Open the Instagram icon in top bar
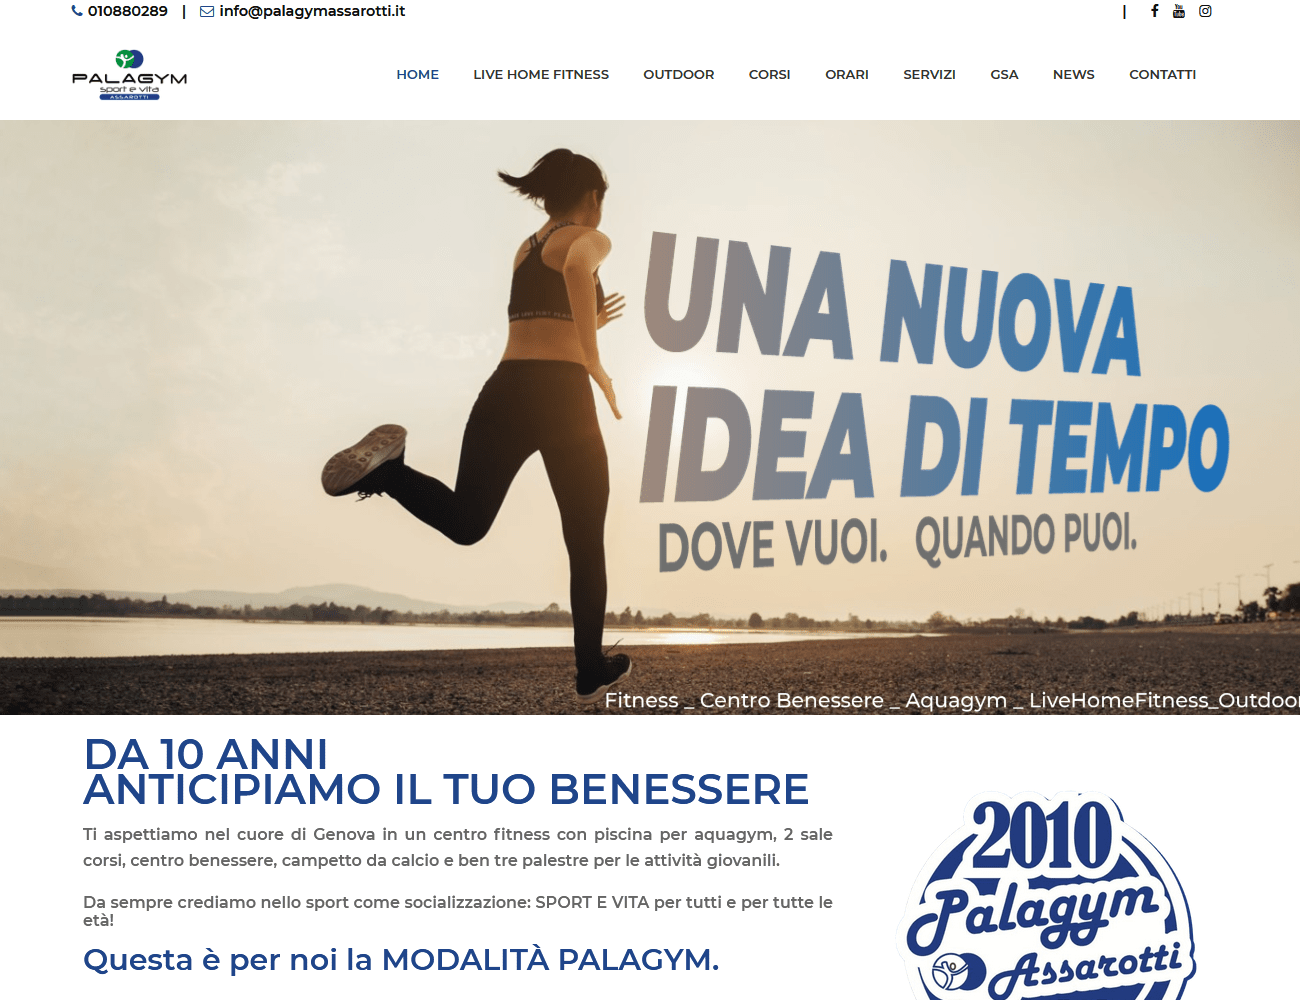This screenshot has width=1300, height=1000. 1205,11
